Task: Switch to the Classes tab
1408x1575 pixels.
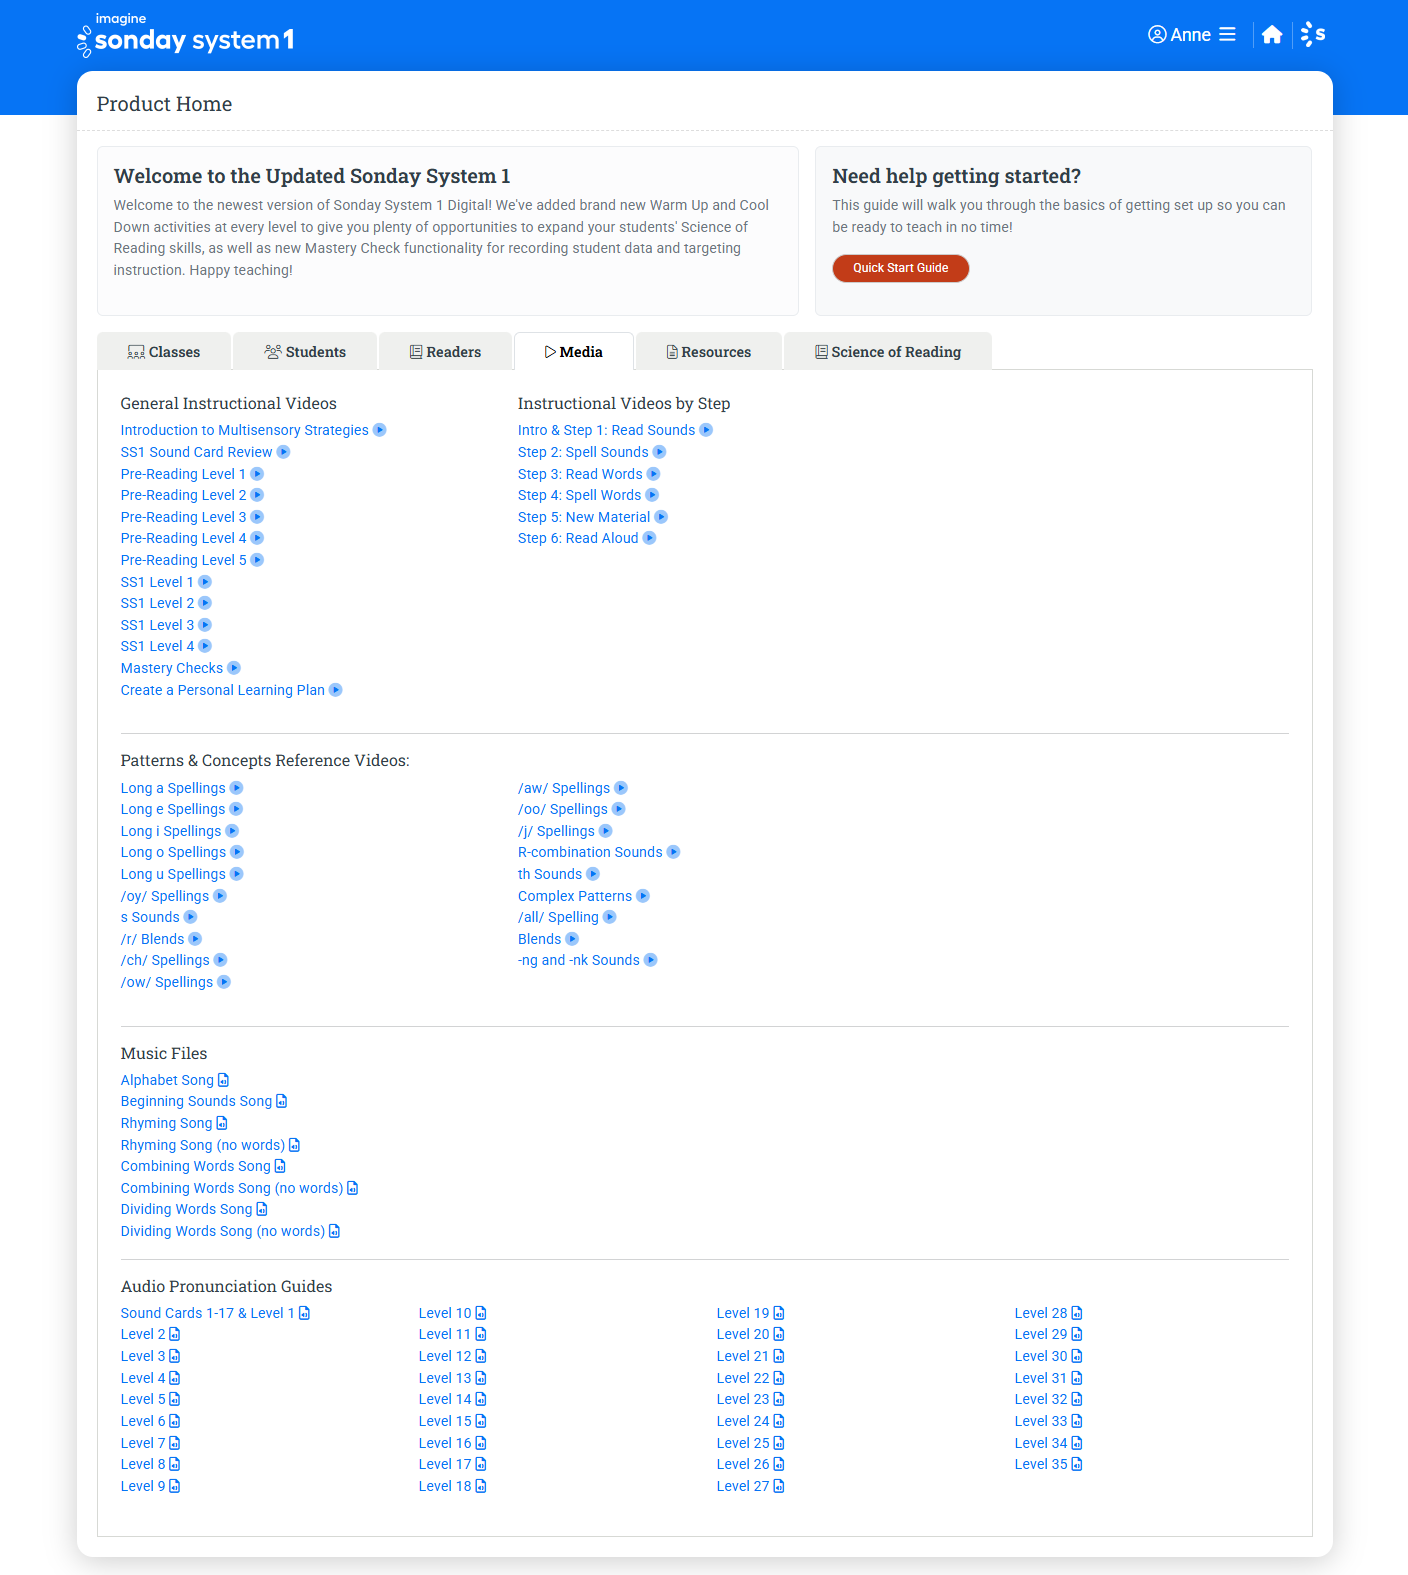Action: coord(164,352)
